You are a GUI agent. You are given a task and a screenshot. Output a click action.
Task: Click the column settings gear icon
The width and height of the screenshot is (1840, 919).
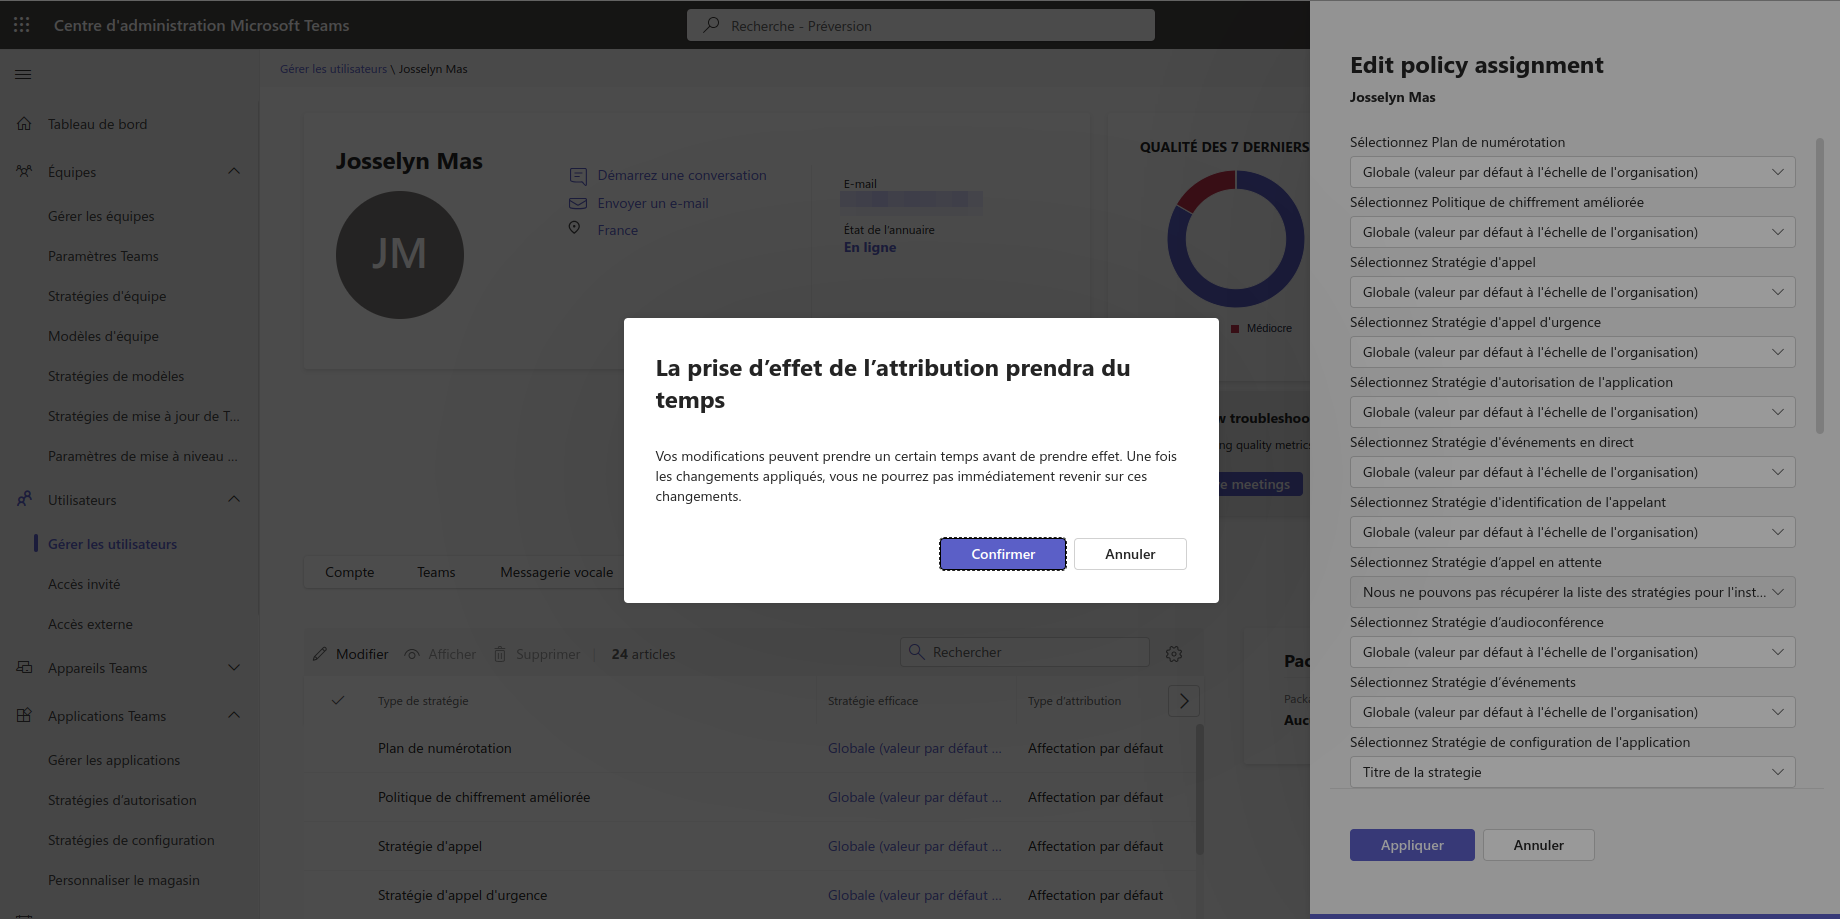pos(1174,654)
